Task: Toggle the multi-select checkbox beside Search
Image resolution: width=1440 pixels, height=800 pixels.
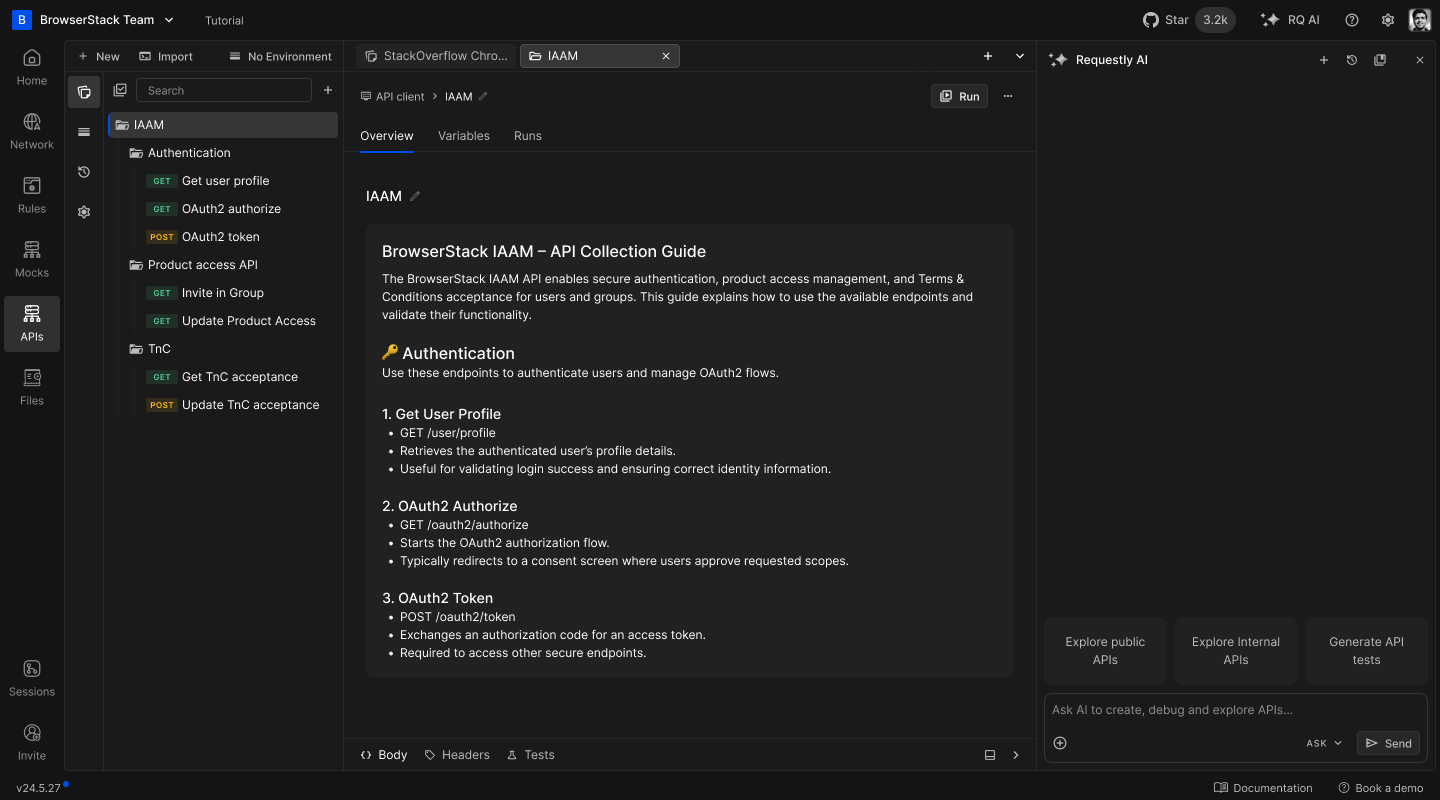Action: [120, 90]
